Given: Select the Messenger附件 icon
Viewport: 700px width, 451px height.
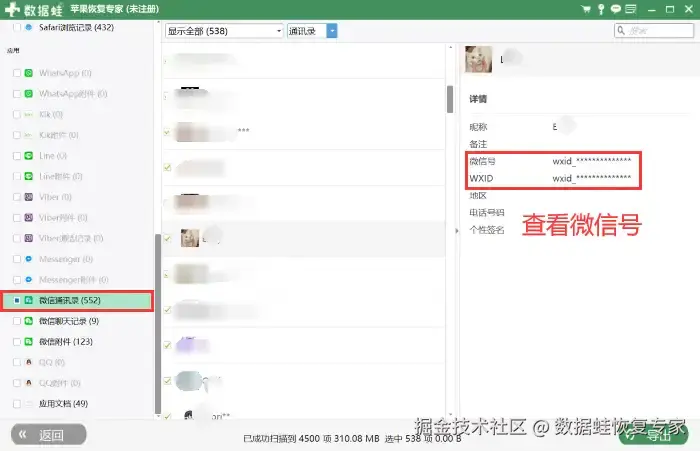Looking at the screenshot, I should click(x=29, y=280).
